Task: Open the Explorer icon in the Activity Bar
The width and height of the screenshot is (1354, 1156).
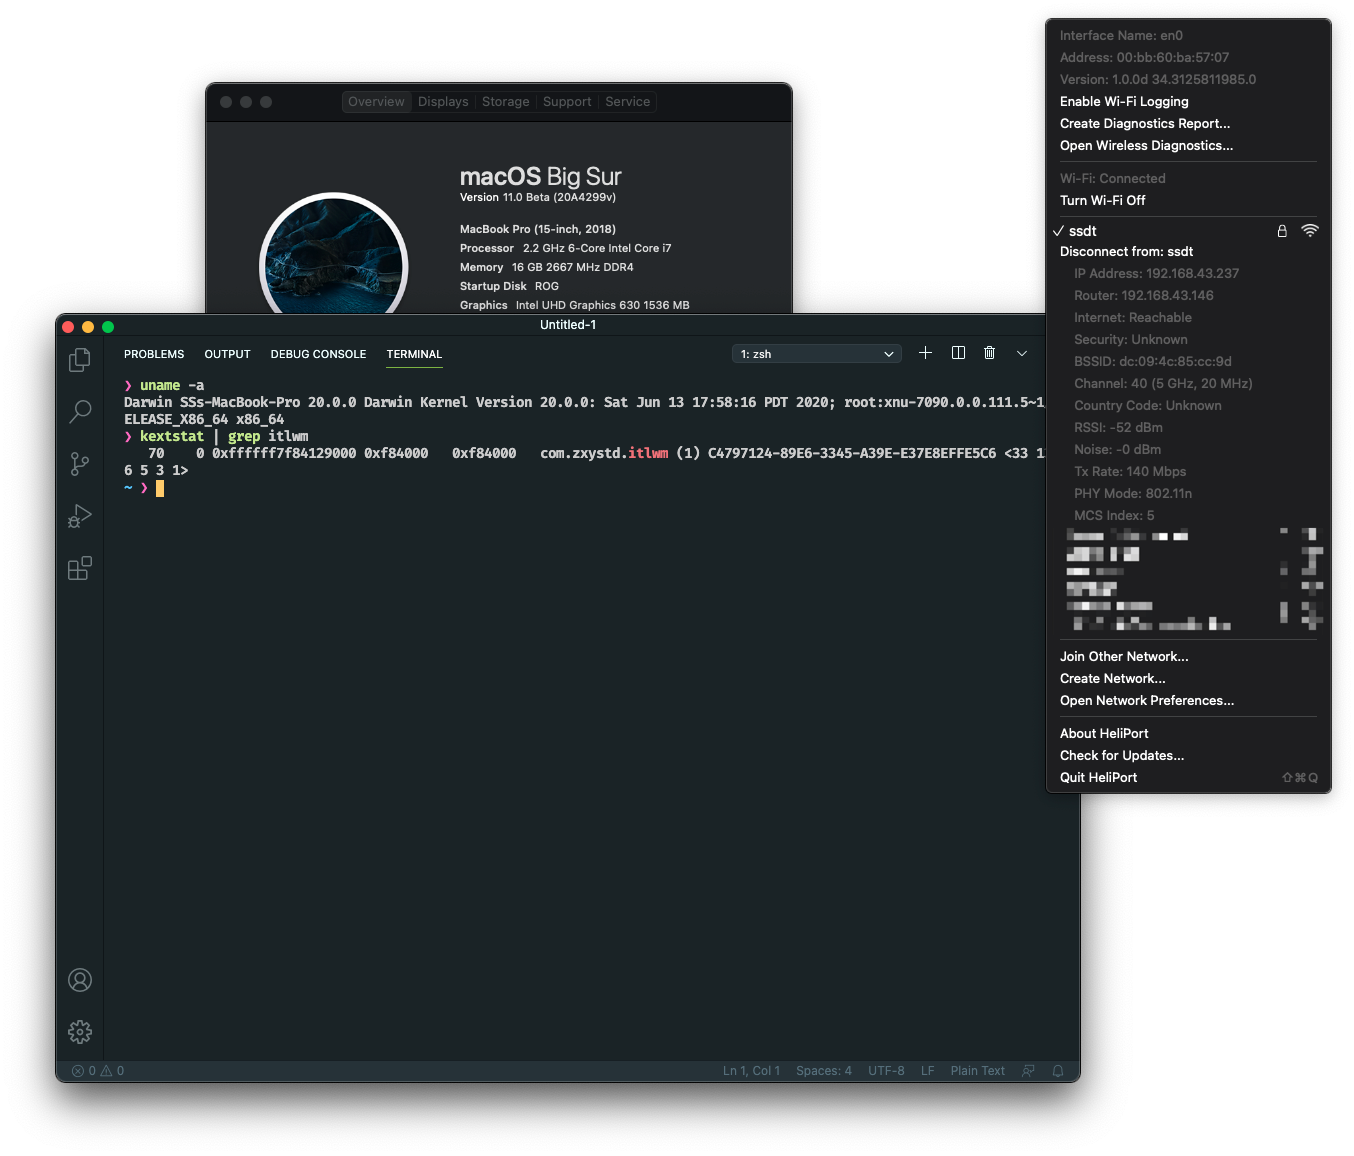Action: 80,360
